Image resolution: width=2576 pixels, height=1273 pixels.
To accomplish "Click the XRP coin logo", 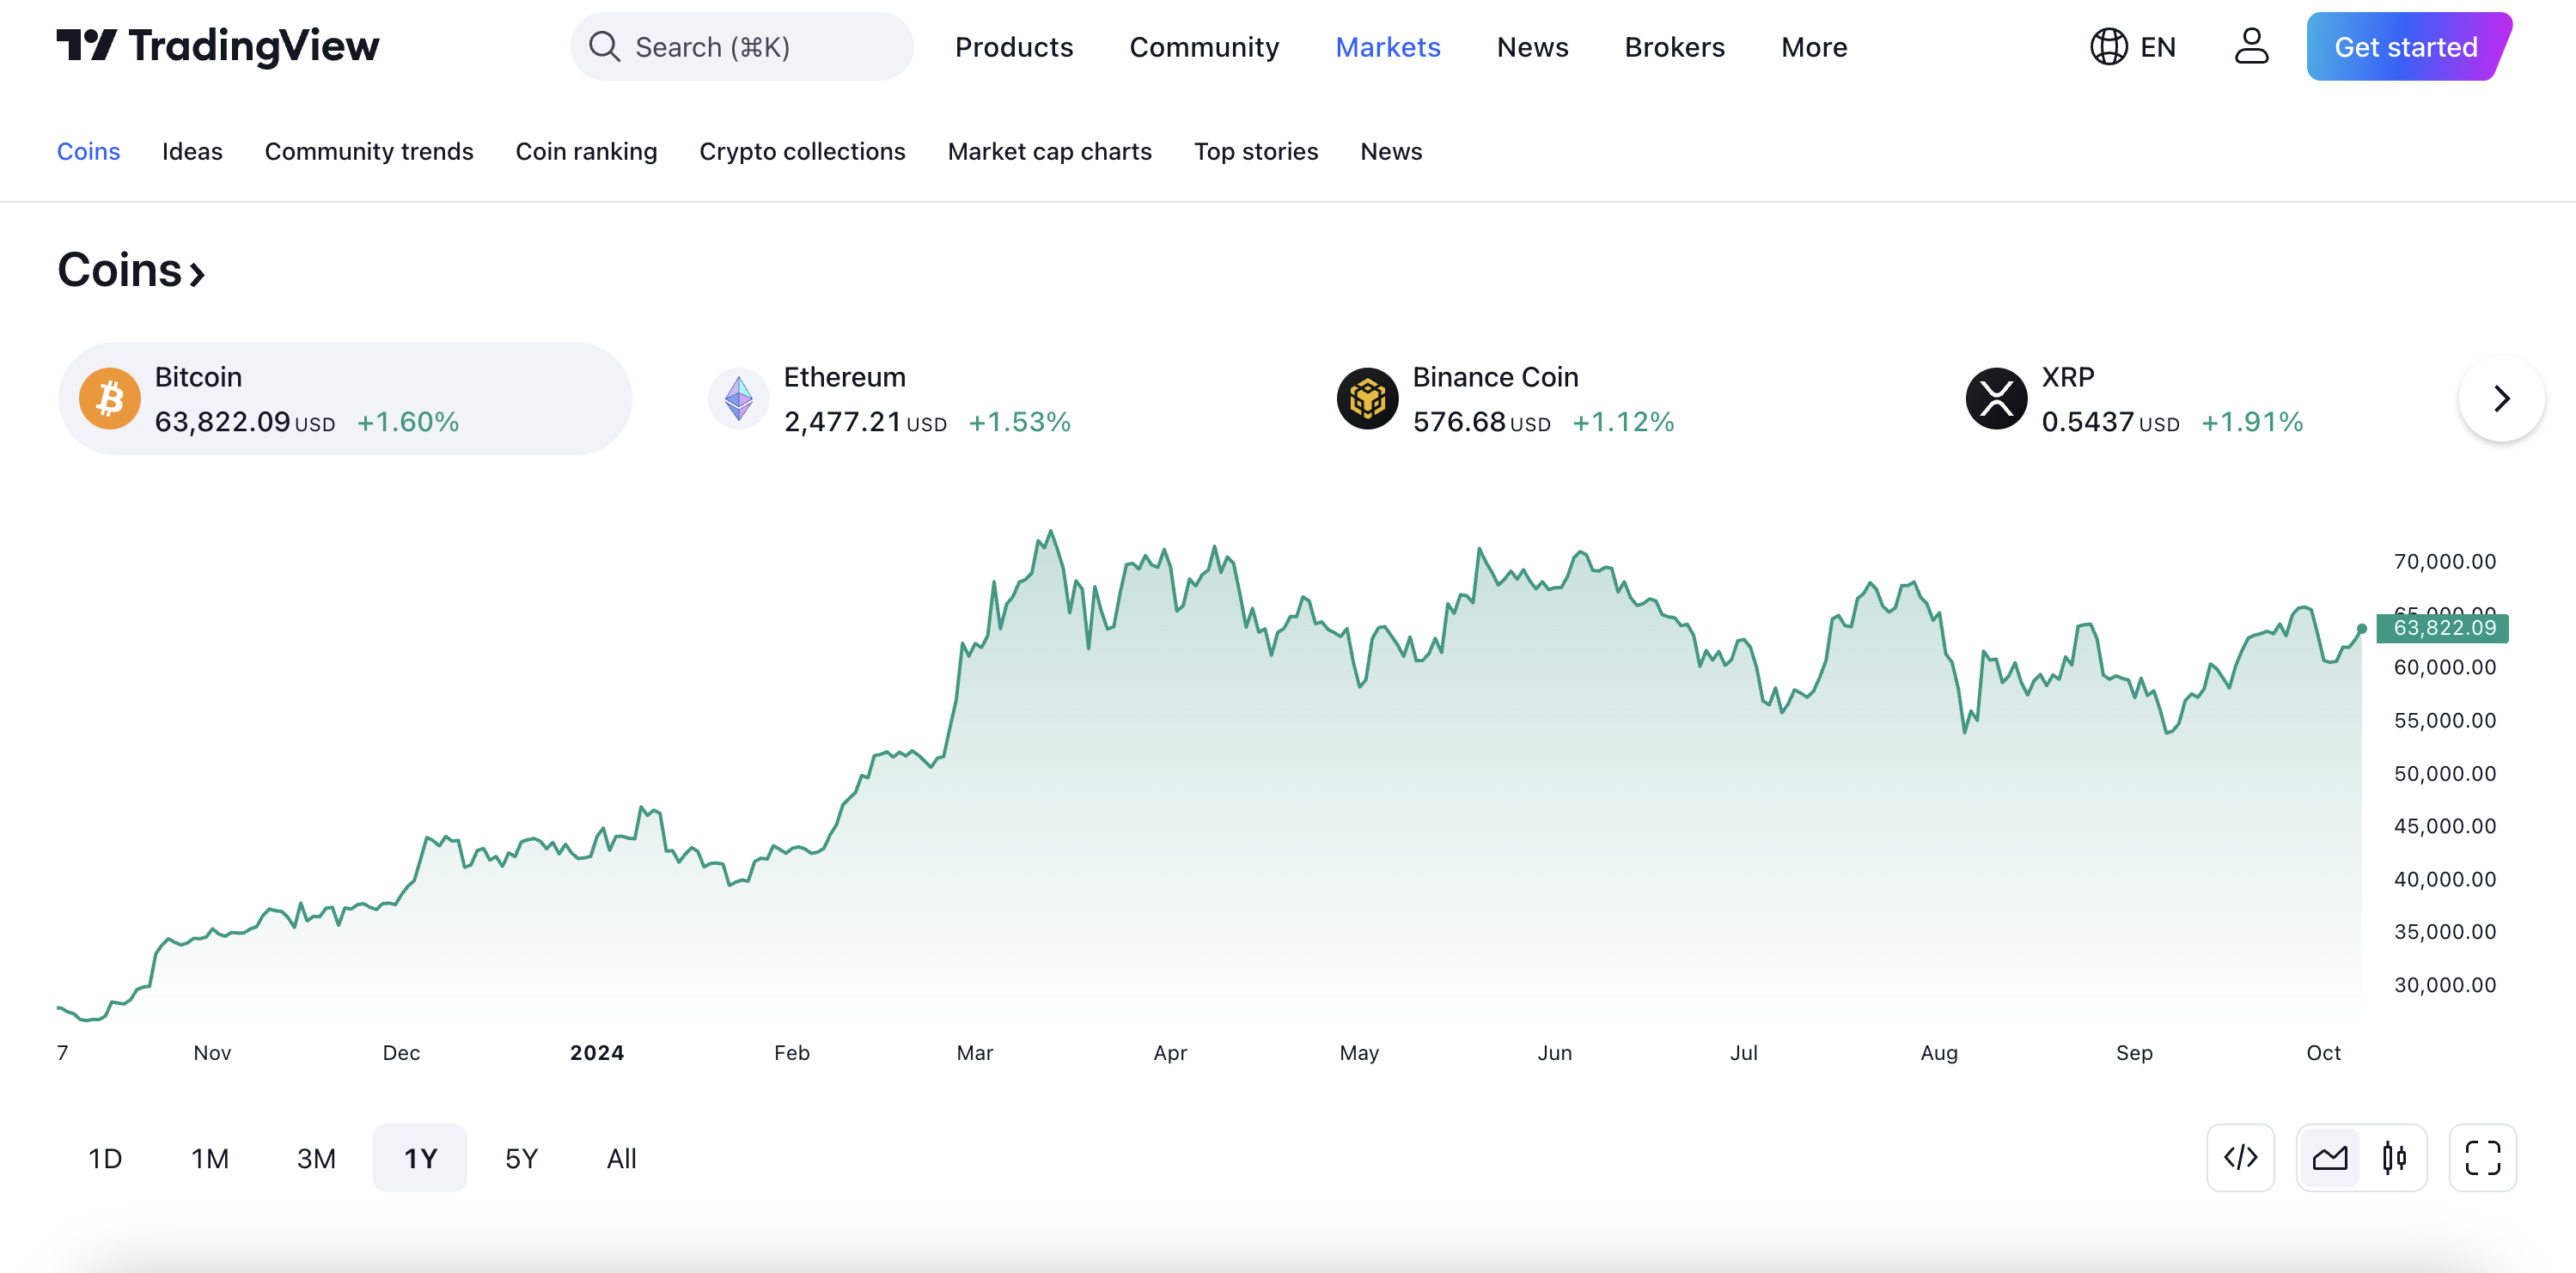I will pos(1996,399).
